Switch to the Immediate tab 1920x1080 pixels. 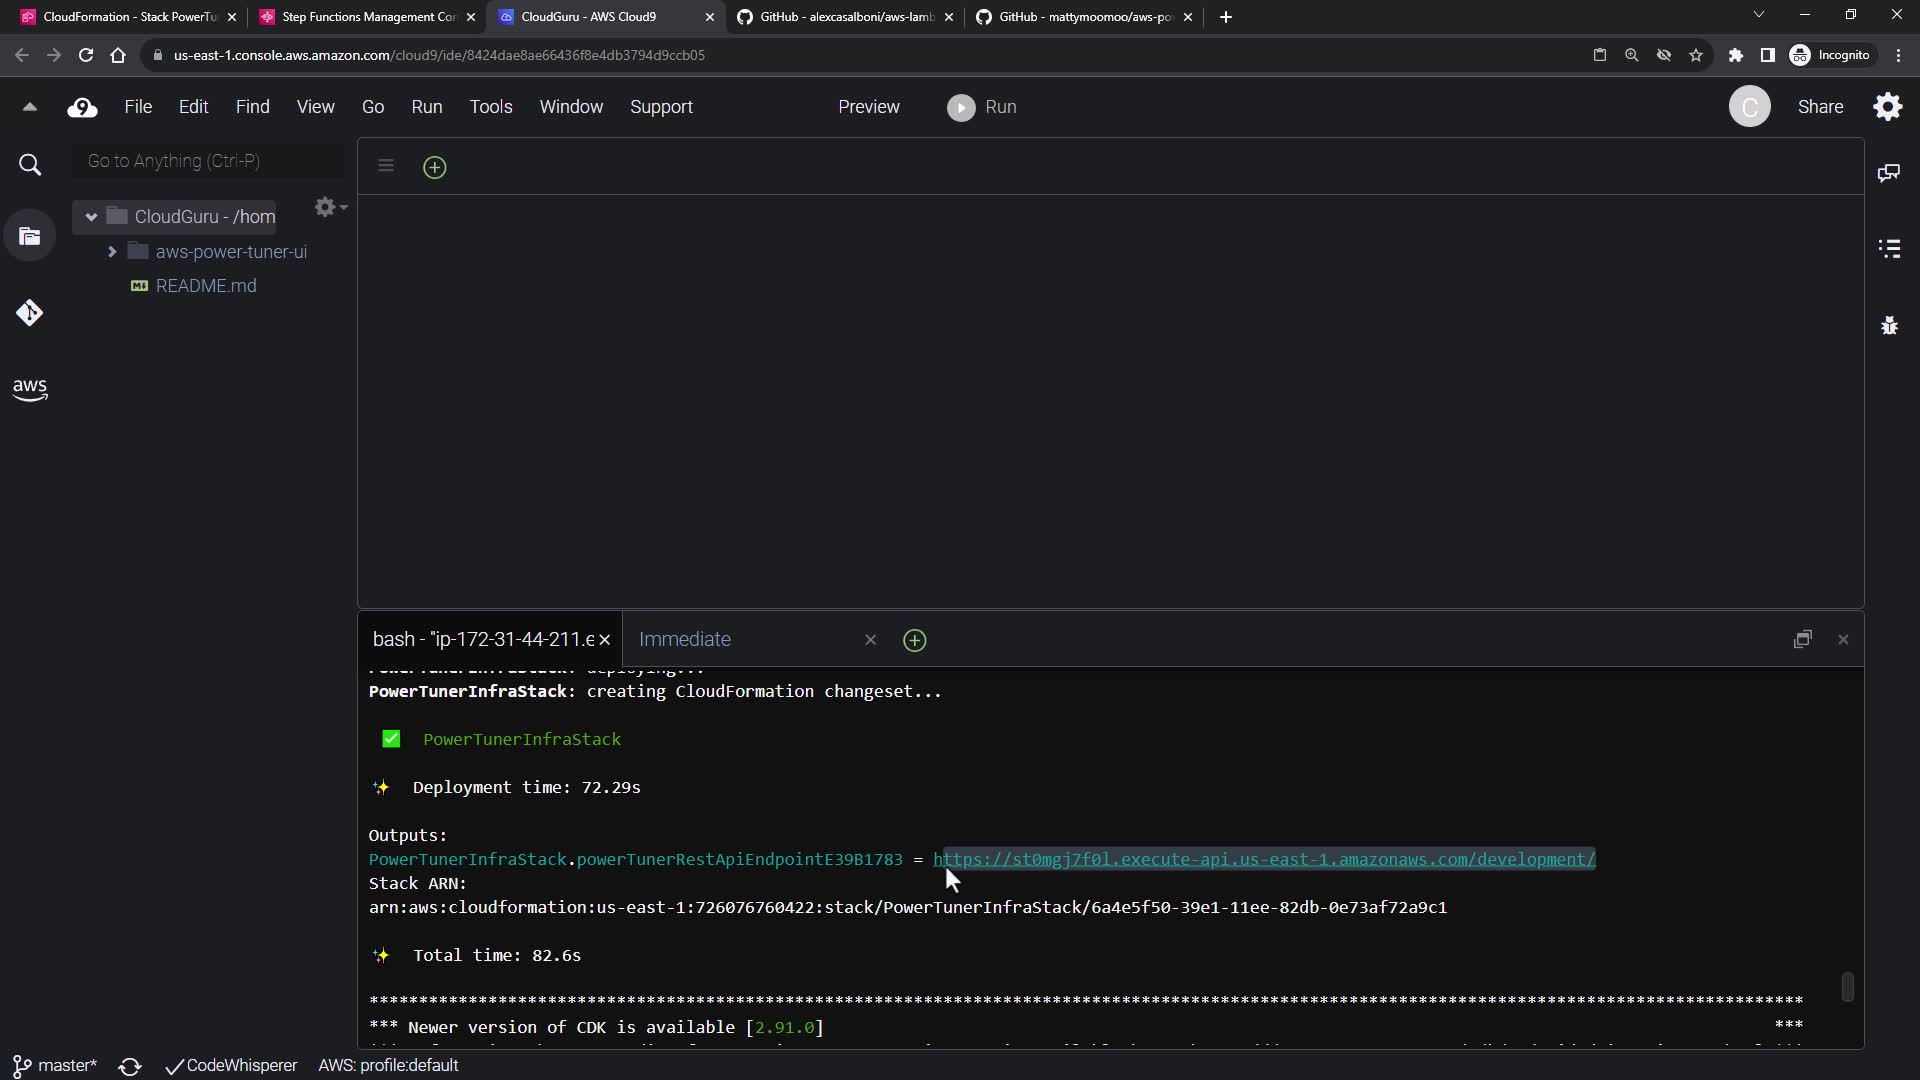click(685, 639)
